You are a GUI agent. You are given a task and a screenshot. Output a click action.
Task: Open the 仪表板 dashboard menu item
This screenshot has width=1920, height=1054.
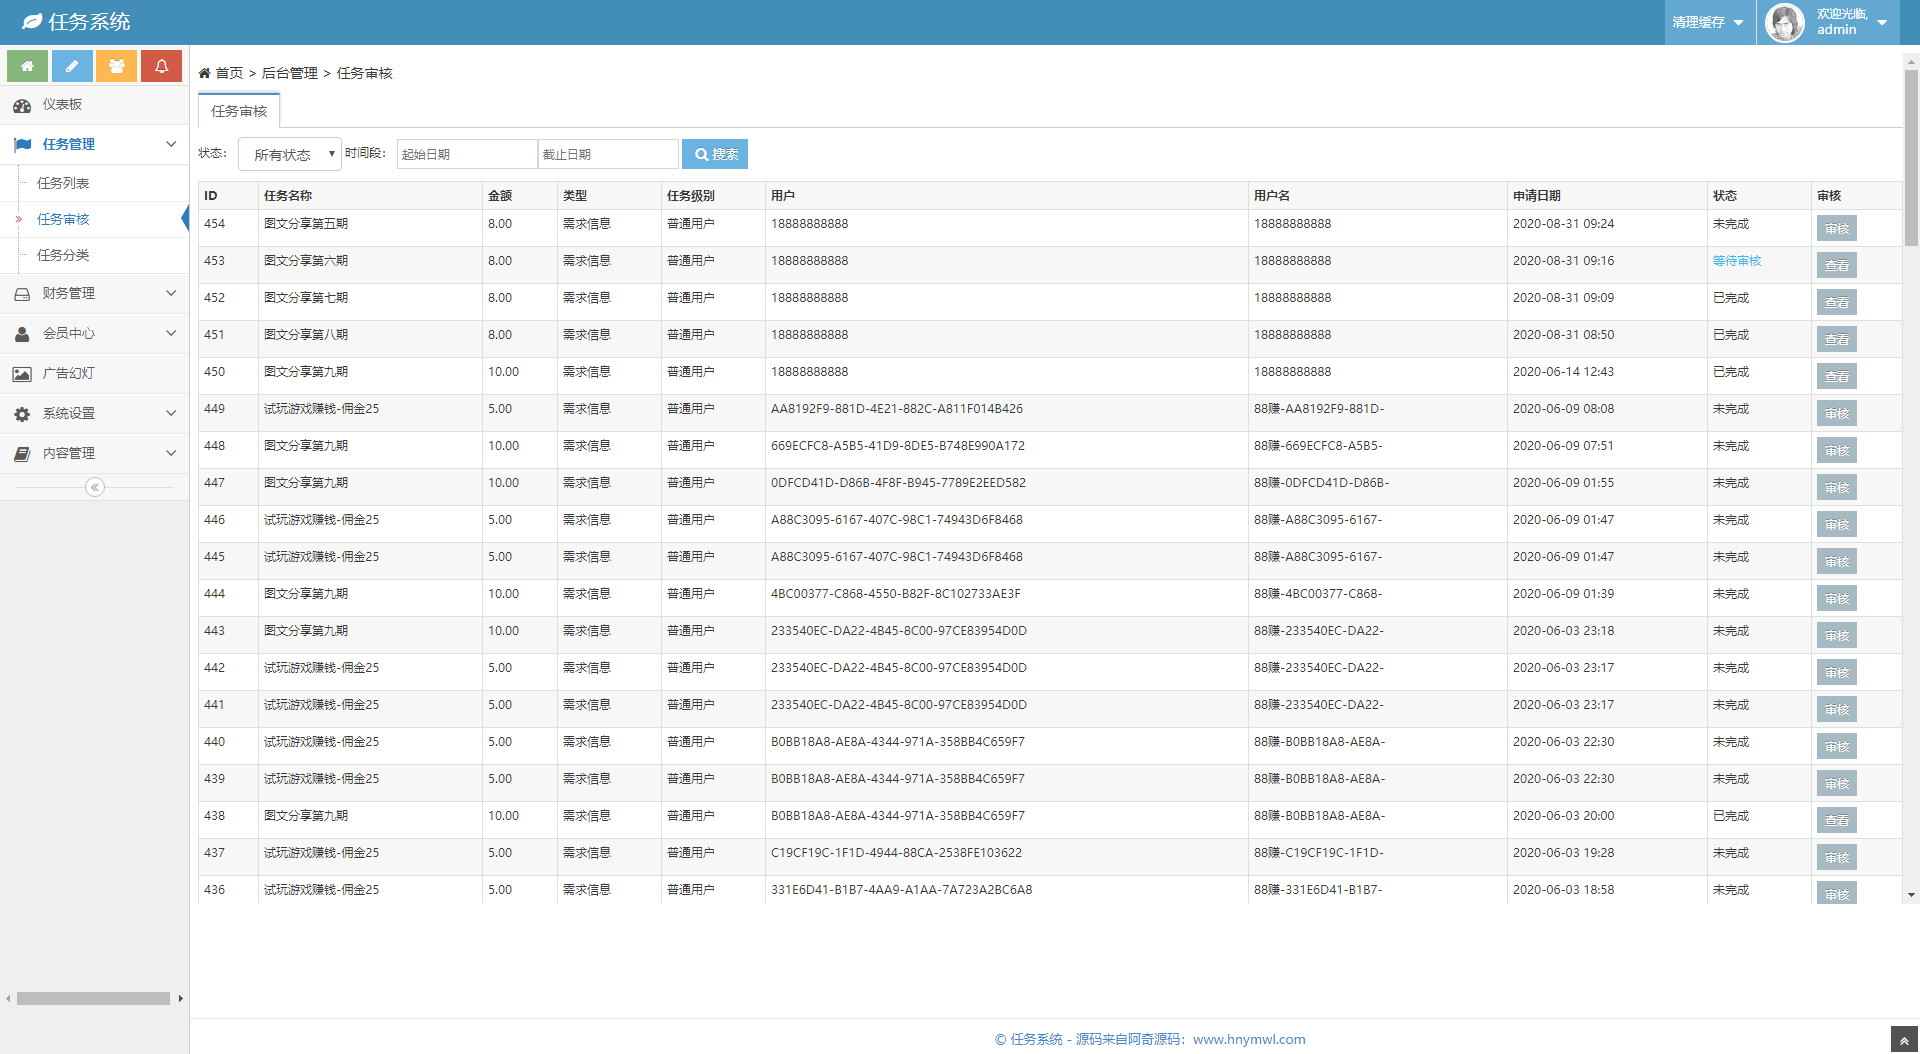pos(62,105)
